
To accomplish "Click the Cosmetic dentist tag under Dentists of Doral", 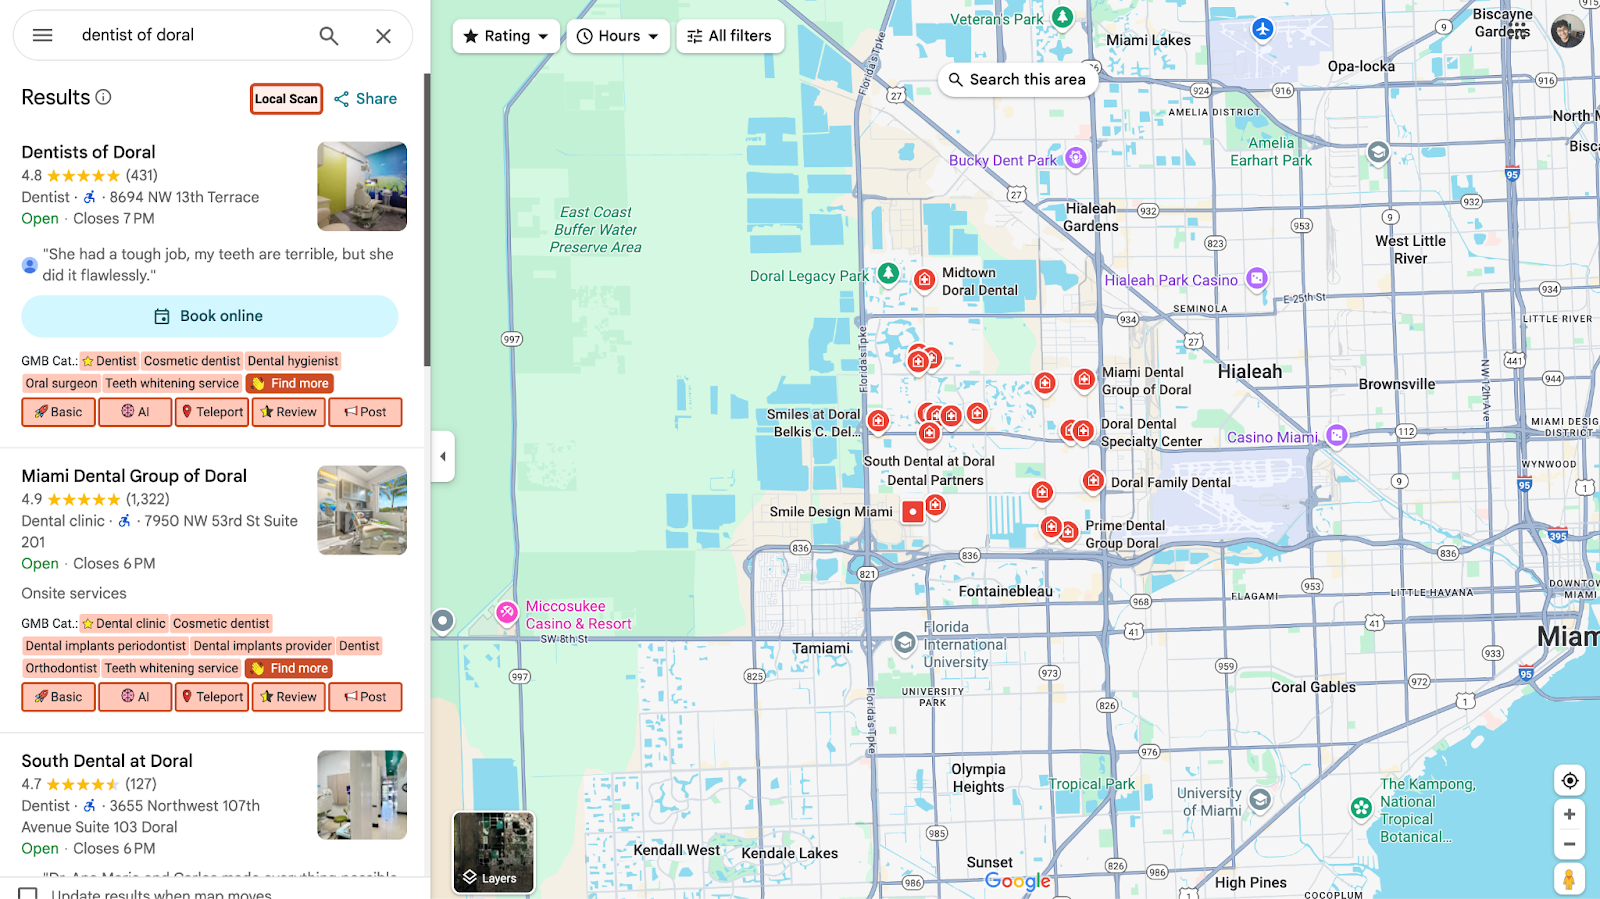I will [x=192, y=361].
